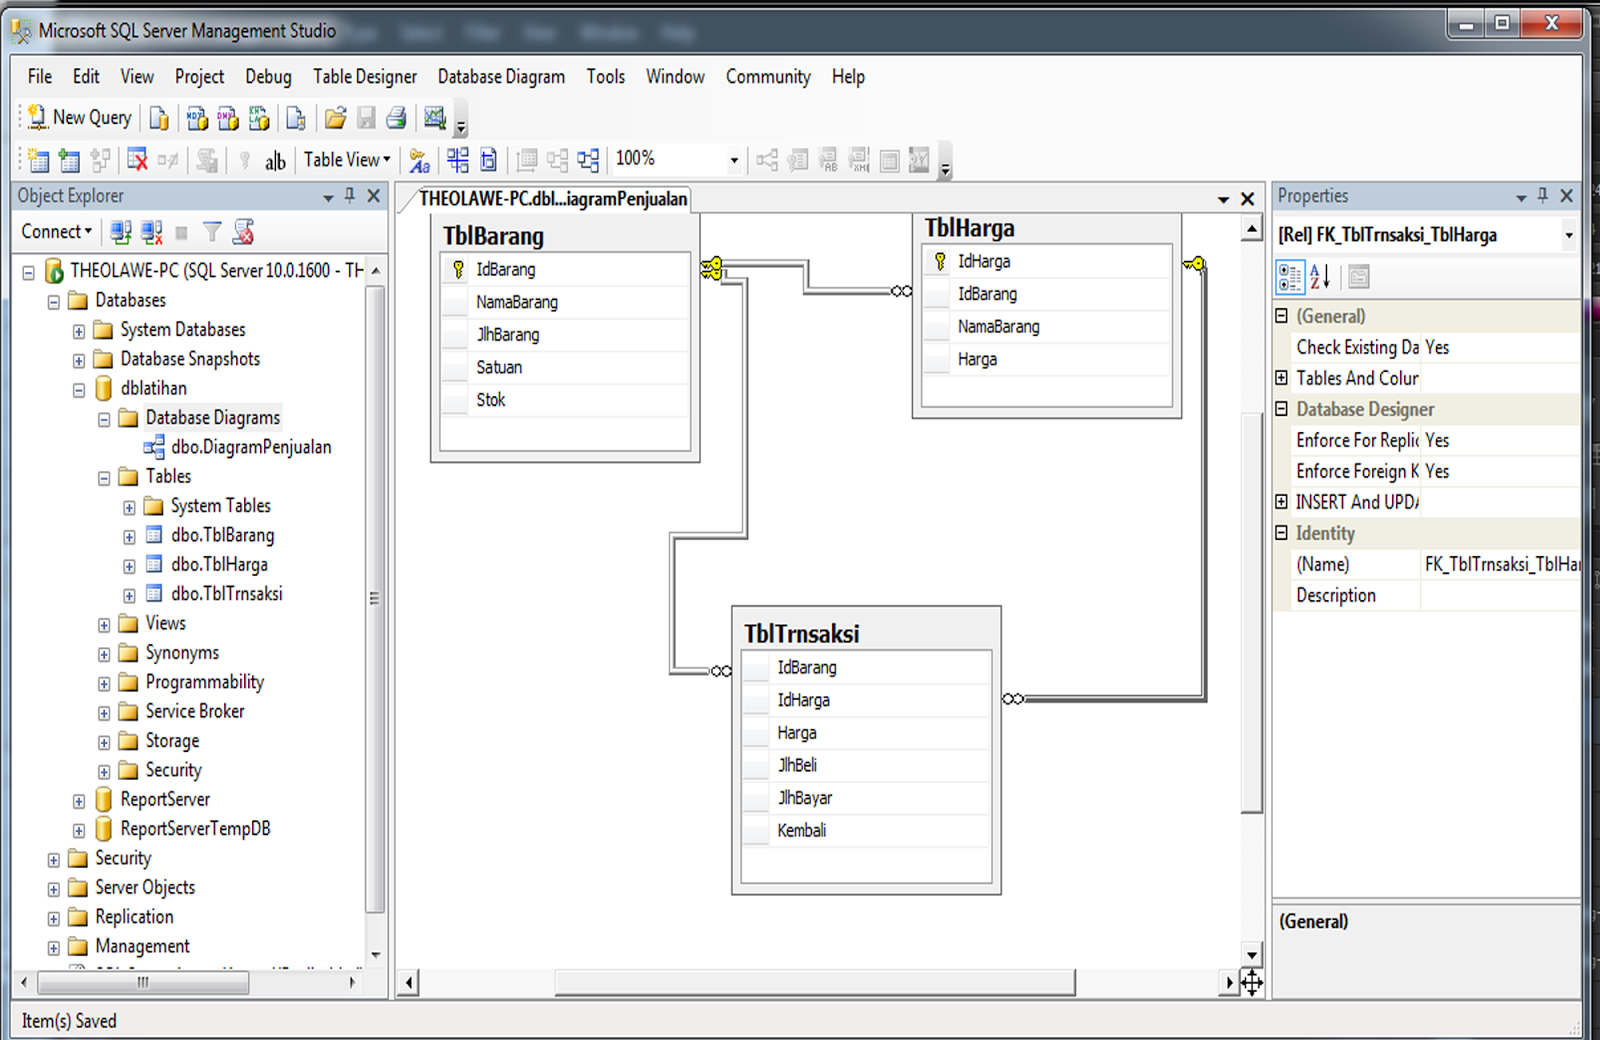Click the Categorized view icon in Properties
1600x1040 pixels.
1290,277
